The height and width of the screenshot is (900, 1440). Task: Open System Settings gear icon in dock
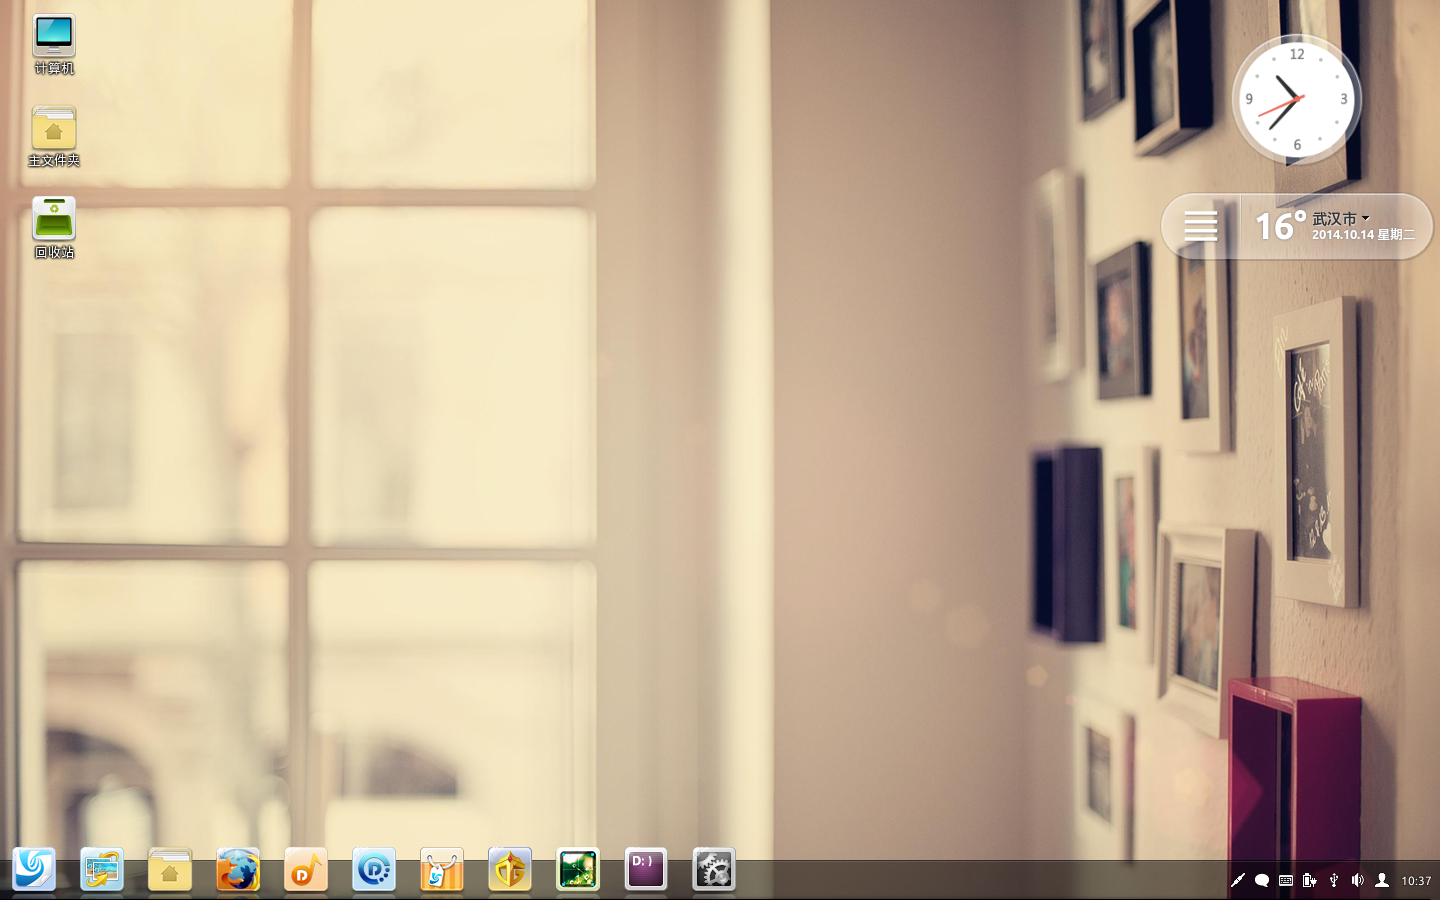click(x=714, y=870)
